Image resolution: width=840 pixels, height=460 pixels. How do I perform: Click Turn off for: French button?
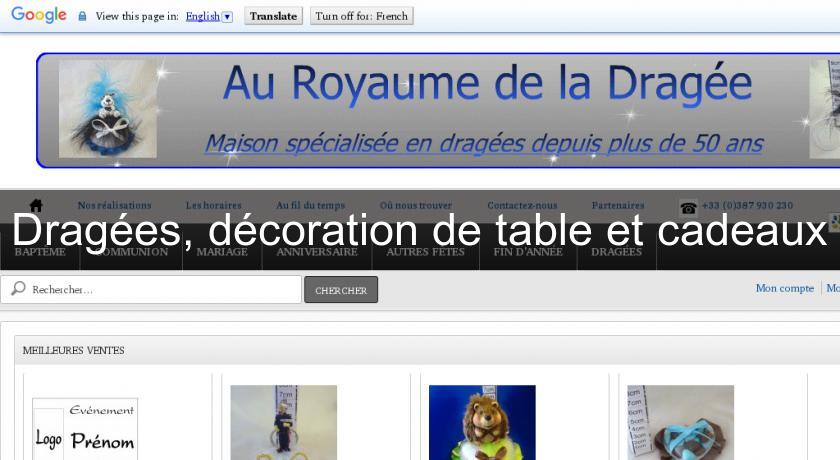pos(362,16)
